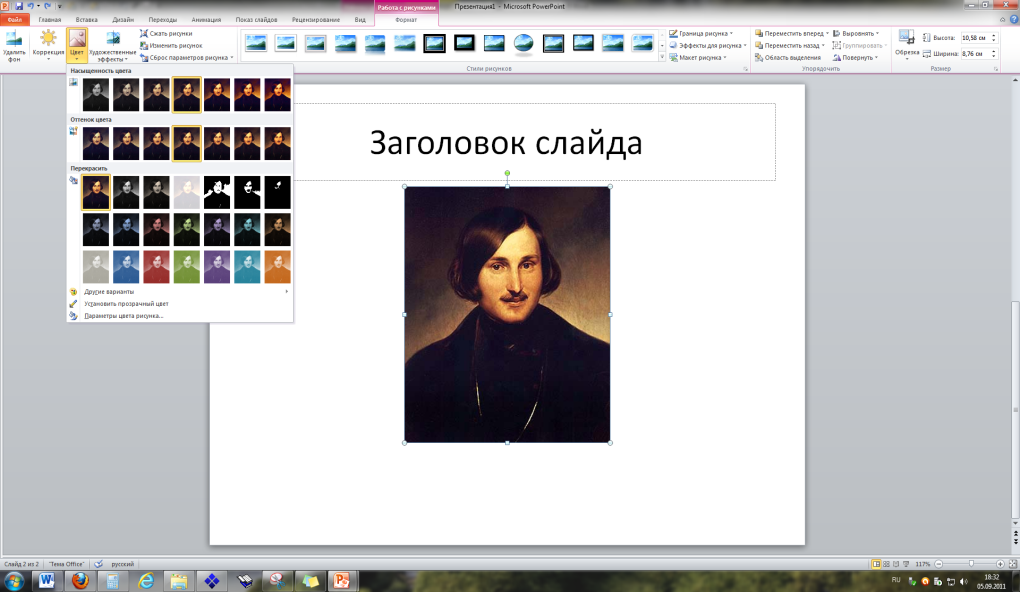Viewport: 1020px width, 592px height.
Task: Click the zoom slider in status bar
Action: pyautogui.click(x=971, y=564)
